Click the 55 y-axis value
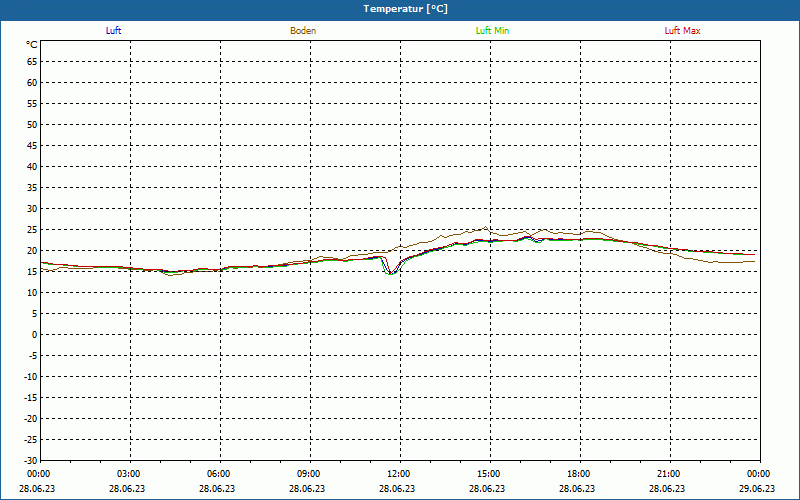The height and width of the screenshot is (500, 800). tap(32, 104)
